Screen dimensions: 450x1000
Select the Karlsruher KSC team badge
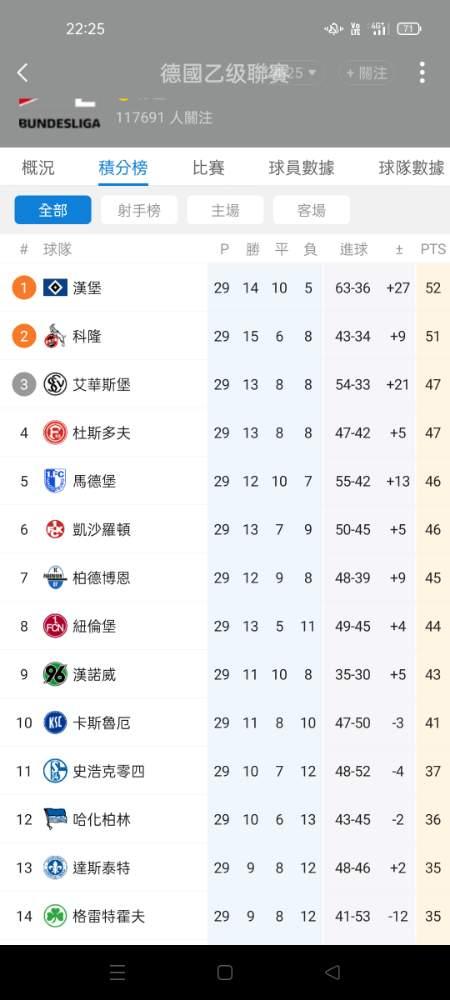(x=55, y=723)
